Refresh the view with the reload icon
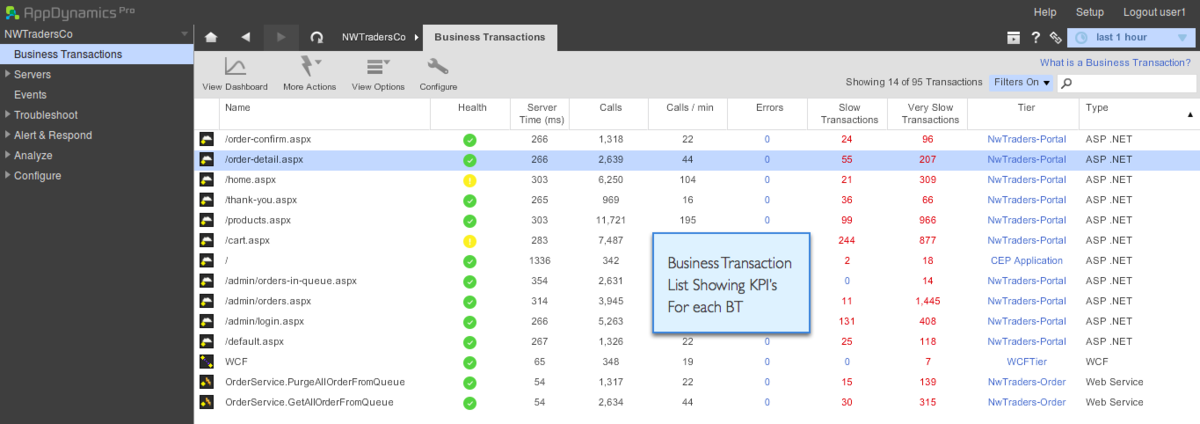 [x=316, y=37]
